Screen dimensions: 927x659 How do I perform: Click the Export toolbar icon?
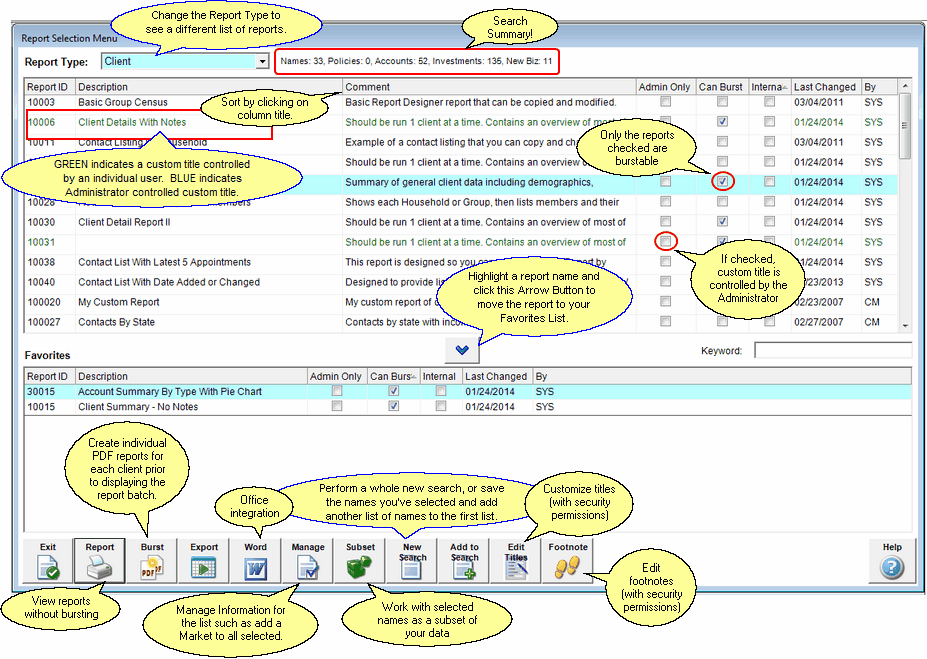pyautogui.click(x=204, y=567)
